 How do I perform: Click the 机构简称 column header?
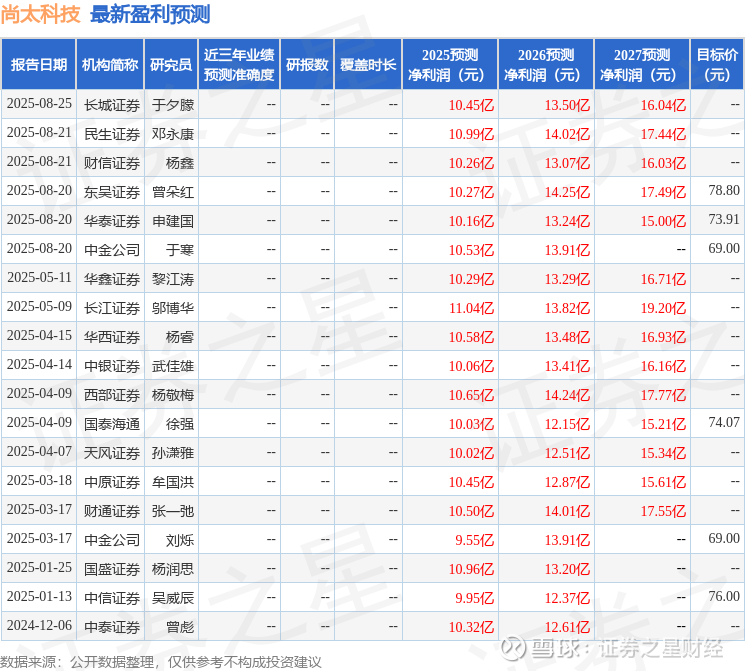click(110, 65)
